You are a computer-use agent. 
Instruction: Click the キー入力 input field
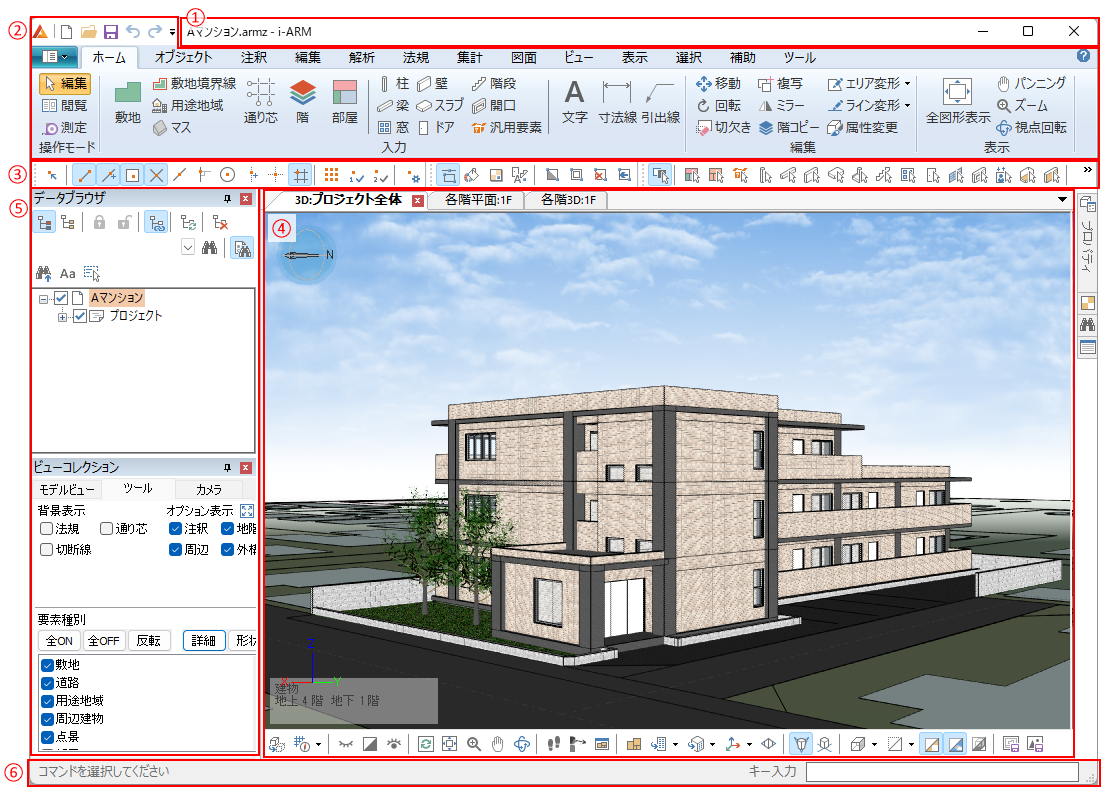pyautogui.click(x=941, y=772)
